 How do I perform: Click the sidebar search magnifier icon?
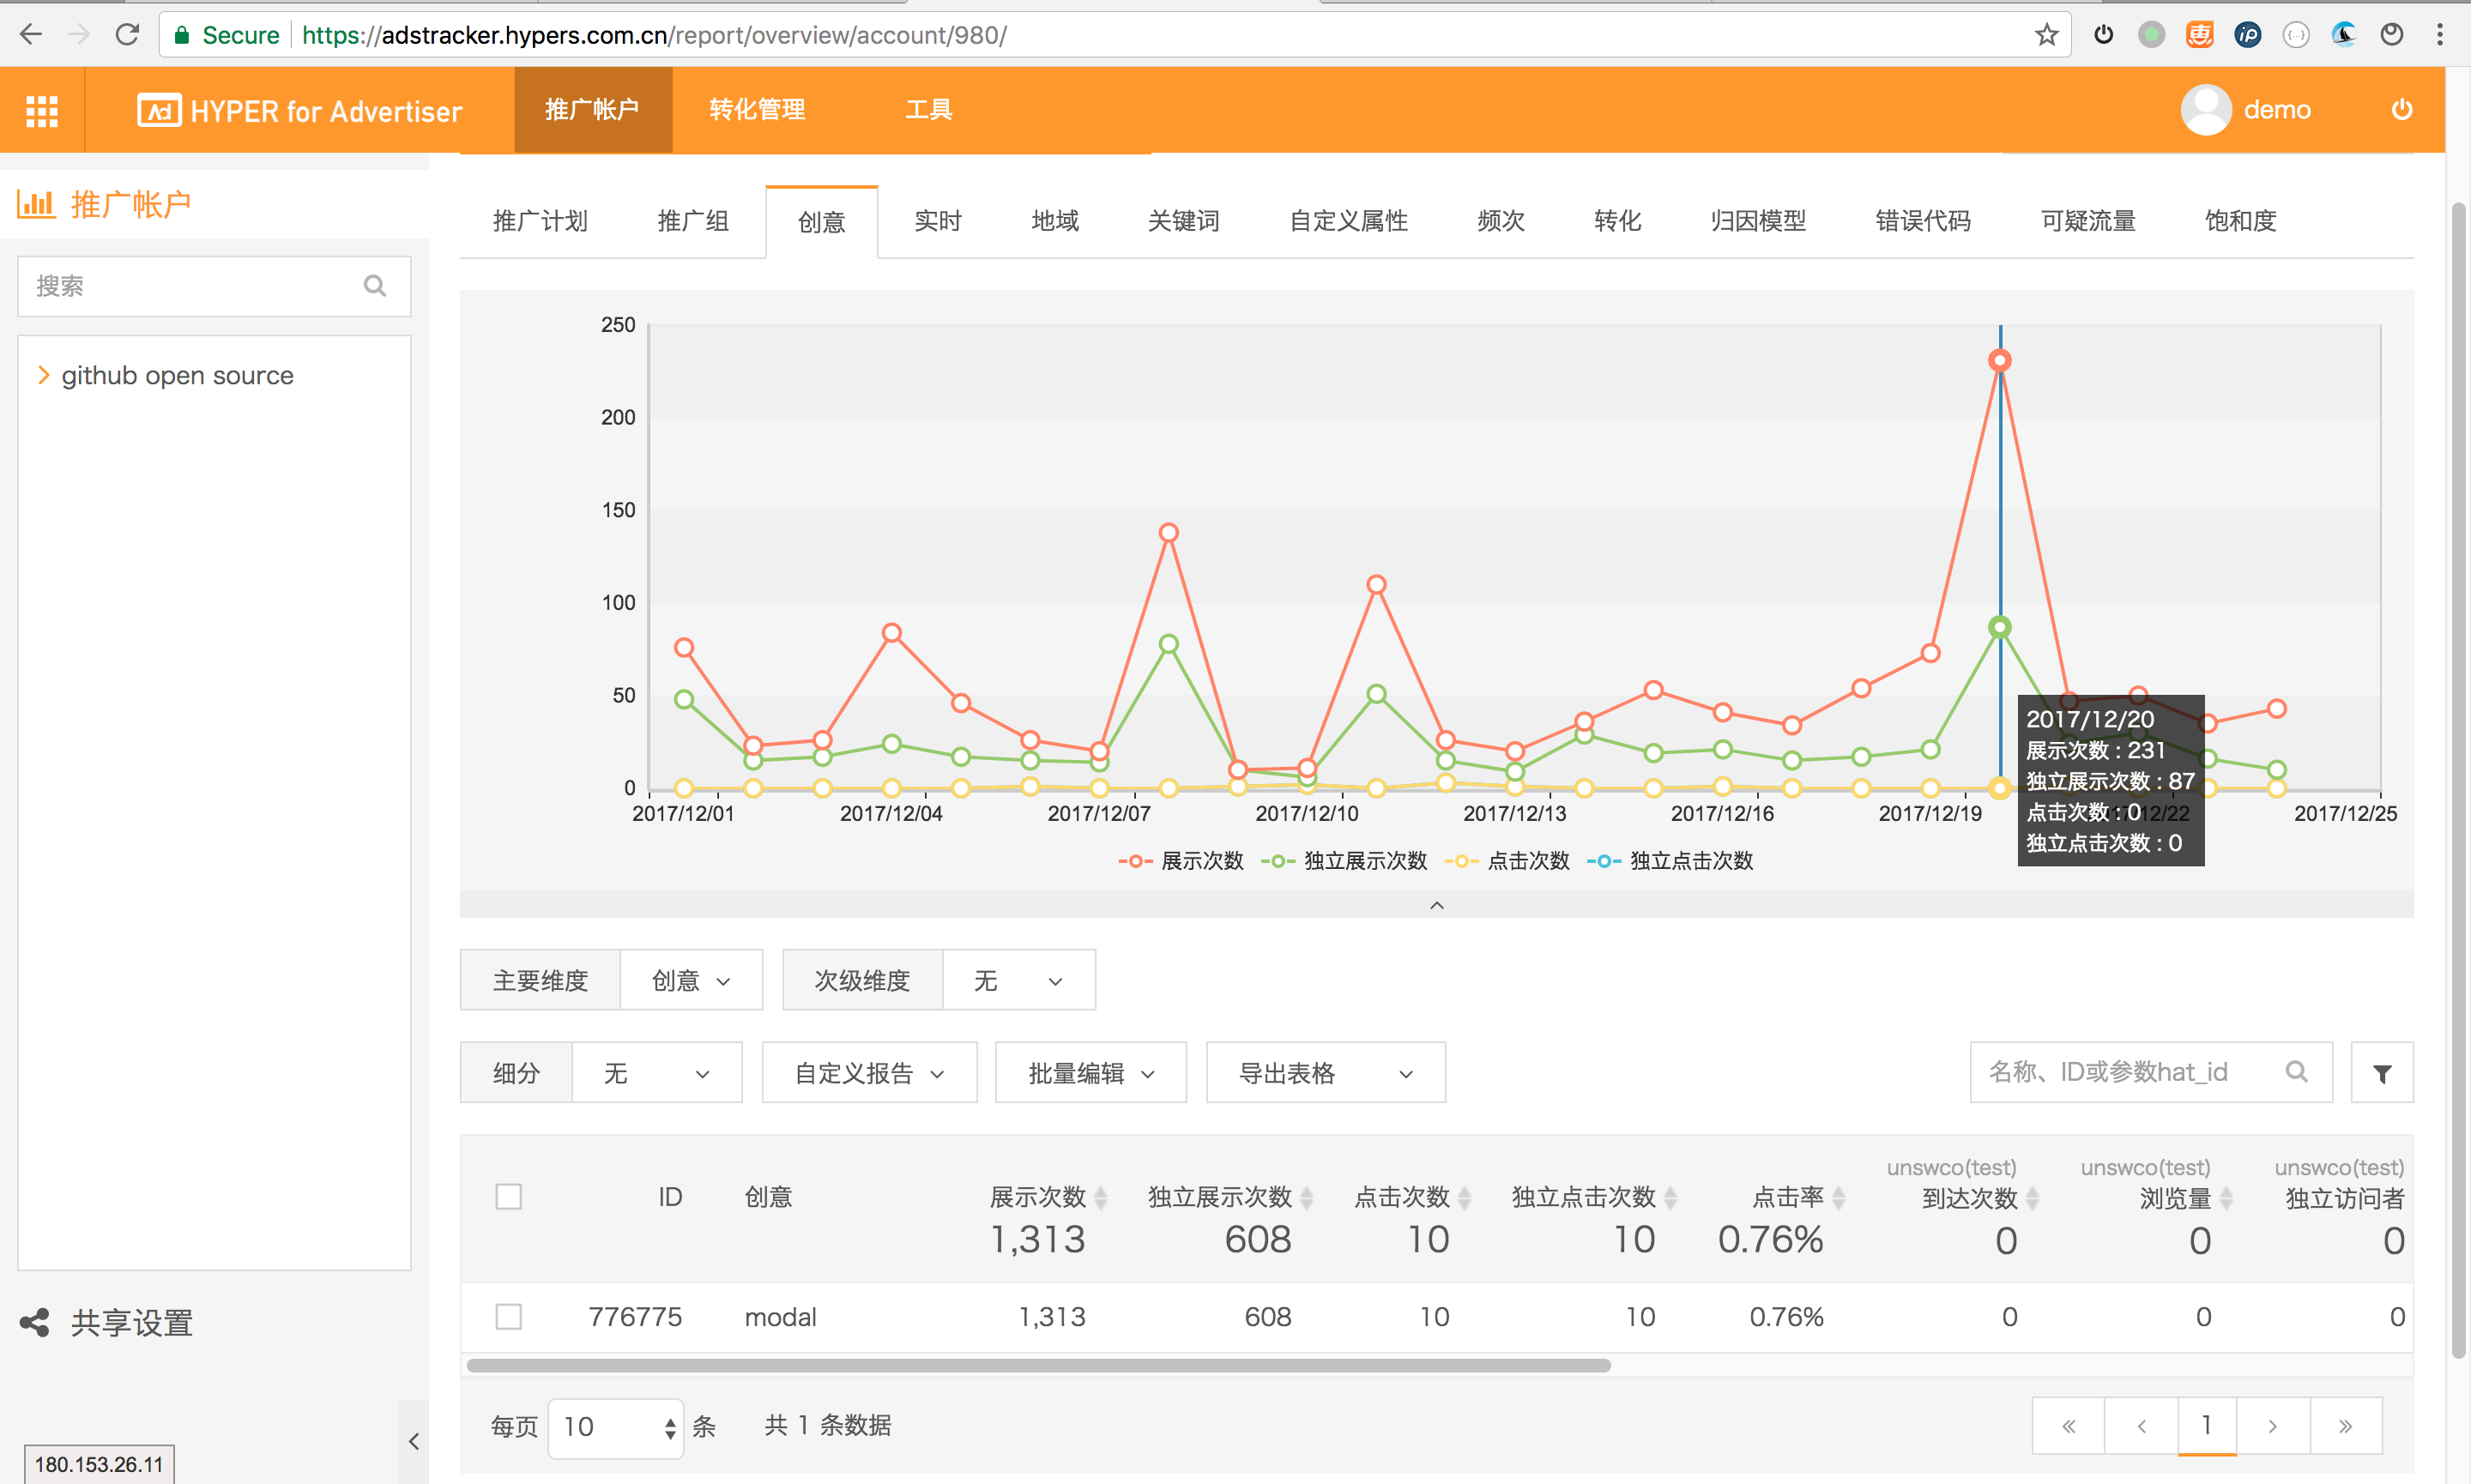tap(375, 286)
